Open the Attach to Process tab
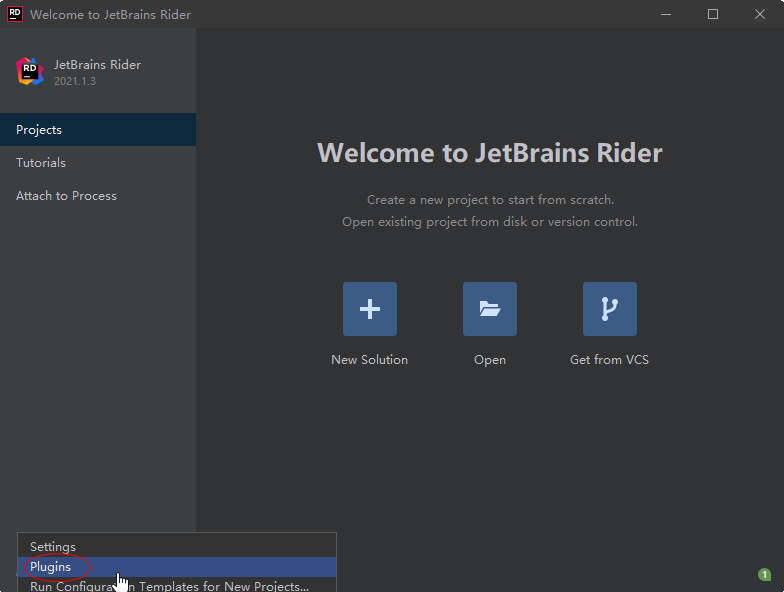The height and width of the screenshot is (592, 784). pyautogui.click(x=98, y=196)
